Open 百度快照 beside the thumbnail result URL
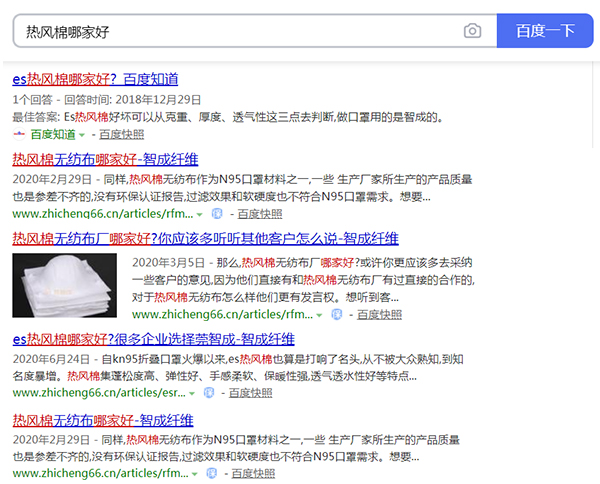The image size is (600, 484). [379, 314]
